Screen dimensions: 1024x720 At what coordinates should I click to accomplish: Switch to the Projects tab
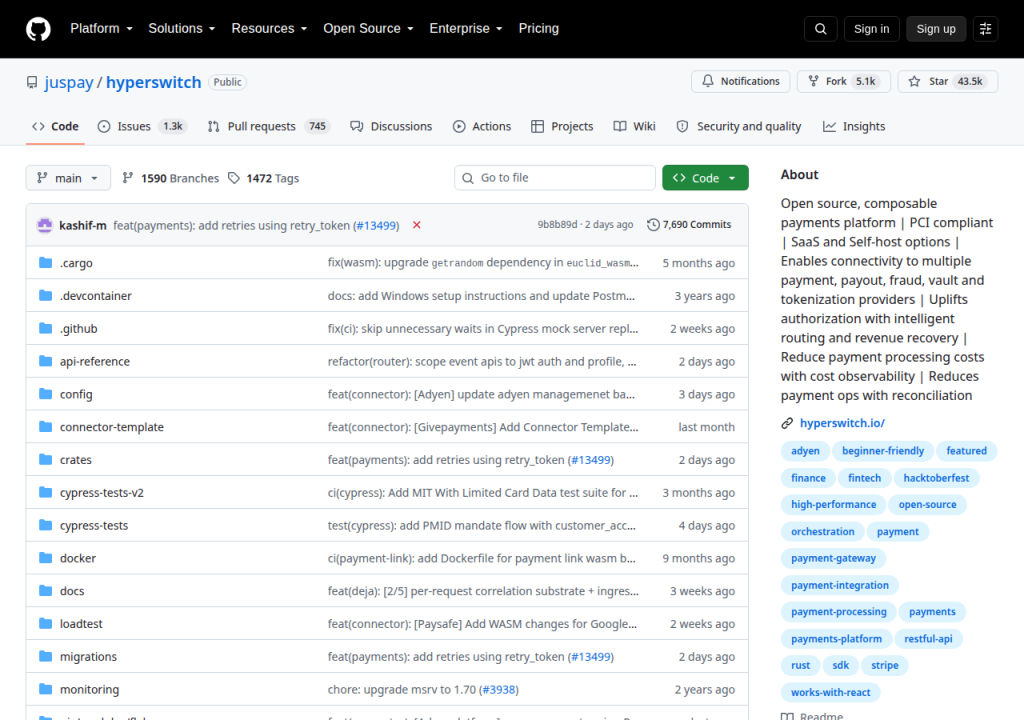click(x=562, y=126)
